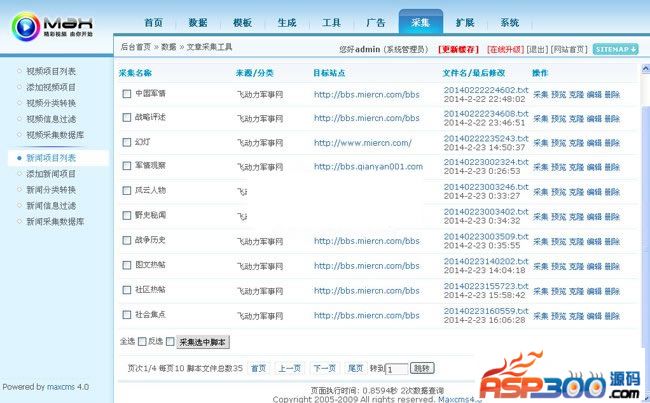Check the 中国军情 row checkbox
The width and height of the screenshot is (650, 403).
[x=127, y=94]
